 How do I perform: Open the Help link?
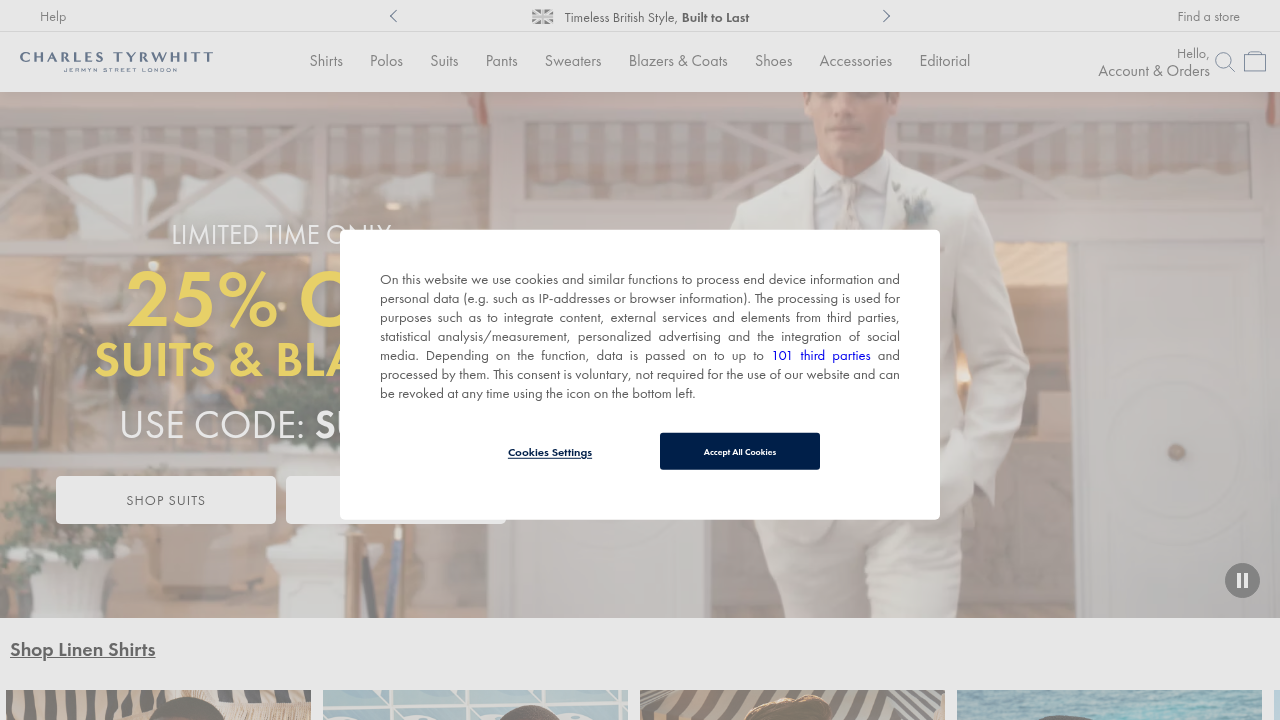pyautogui.click(x=53, y=16)
